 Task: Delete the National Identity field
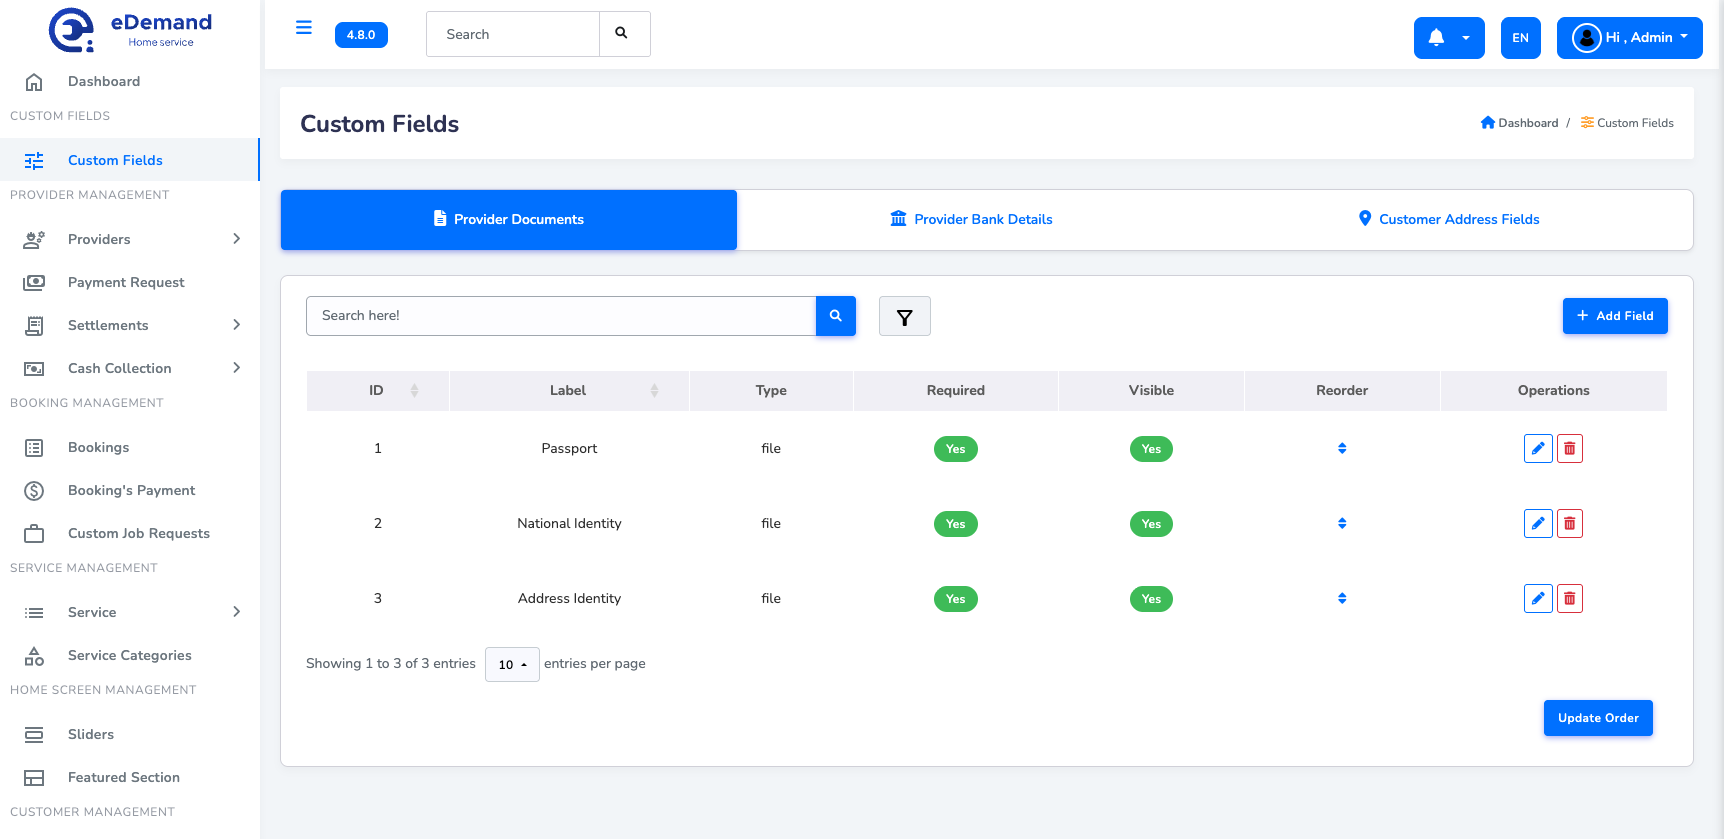pyautogui.click(x=1570, y=524)
